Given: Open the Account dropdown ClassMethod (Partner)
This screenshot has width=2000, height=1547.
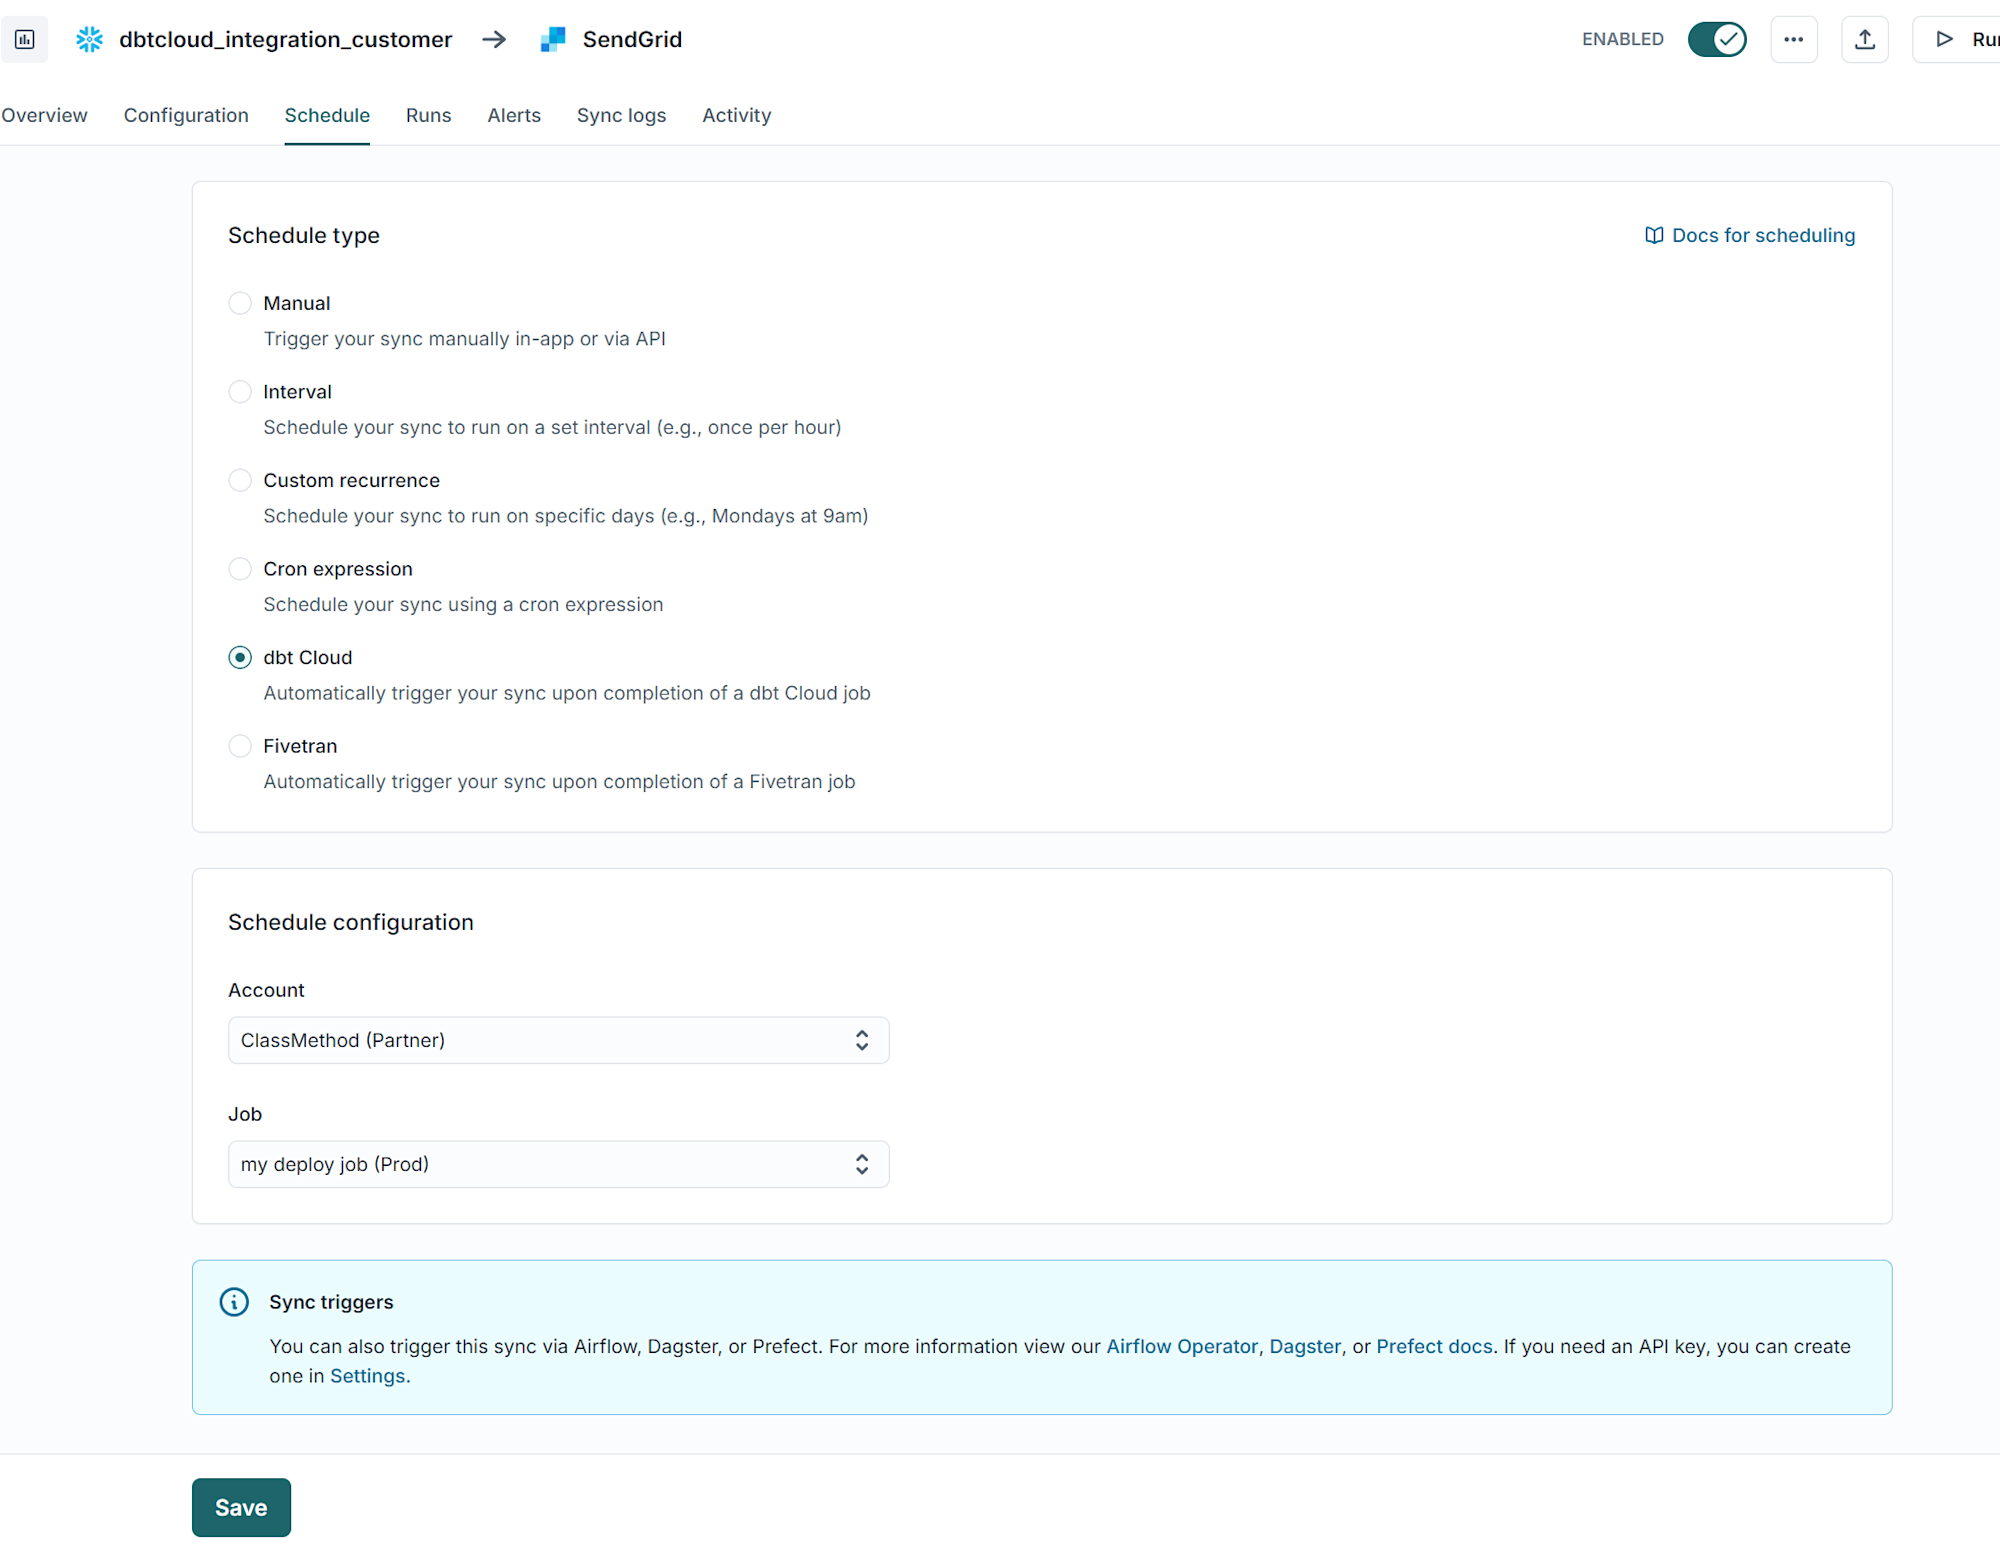Looking at the screenshot, I should (x=558, y=1040).
